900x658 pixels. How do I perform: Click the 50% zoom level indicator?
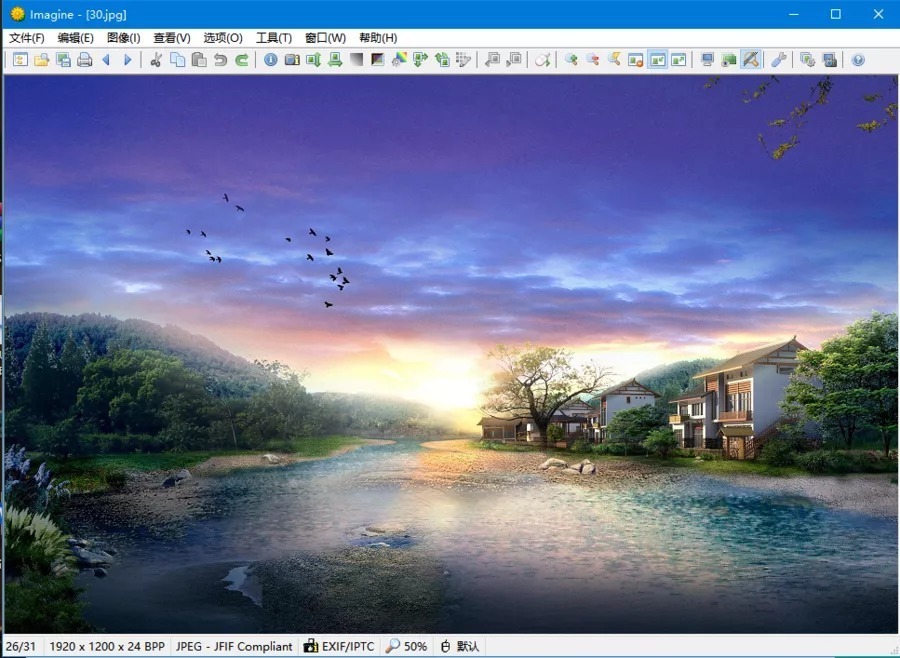click(x=407, y=647)
